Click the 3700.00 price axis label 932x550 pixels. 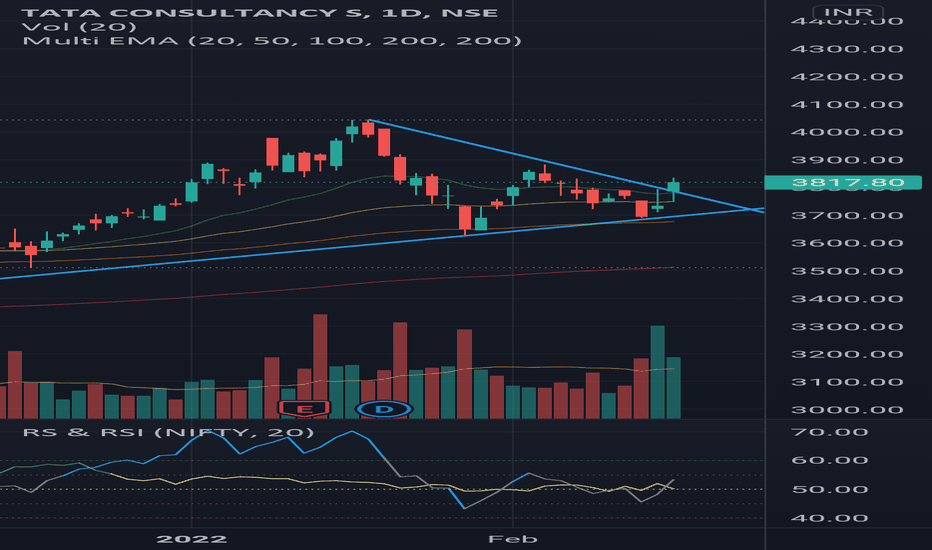(x=847, y=215)
